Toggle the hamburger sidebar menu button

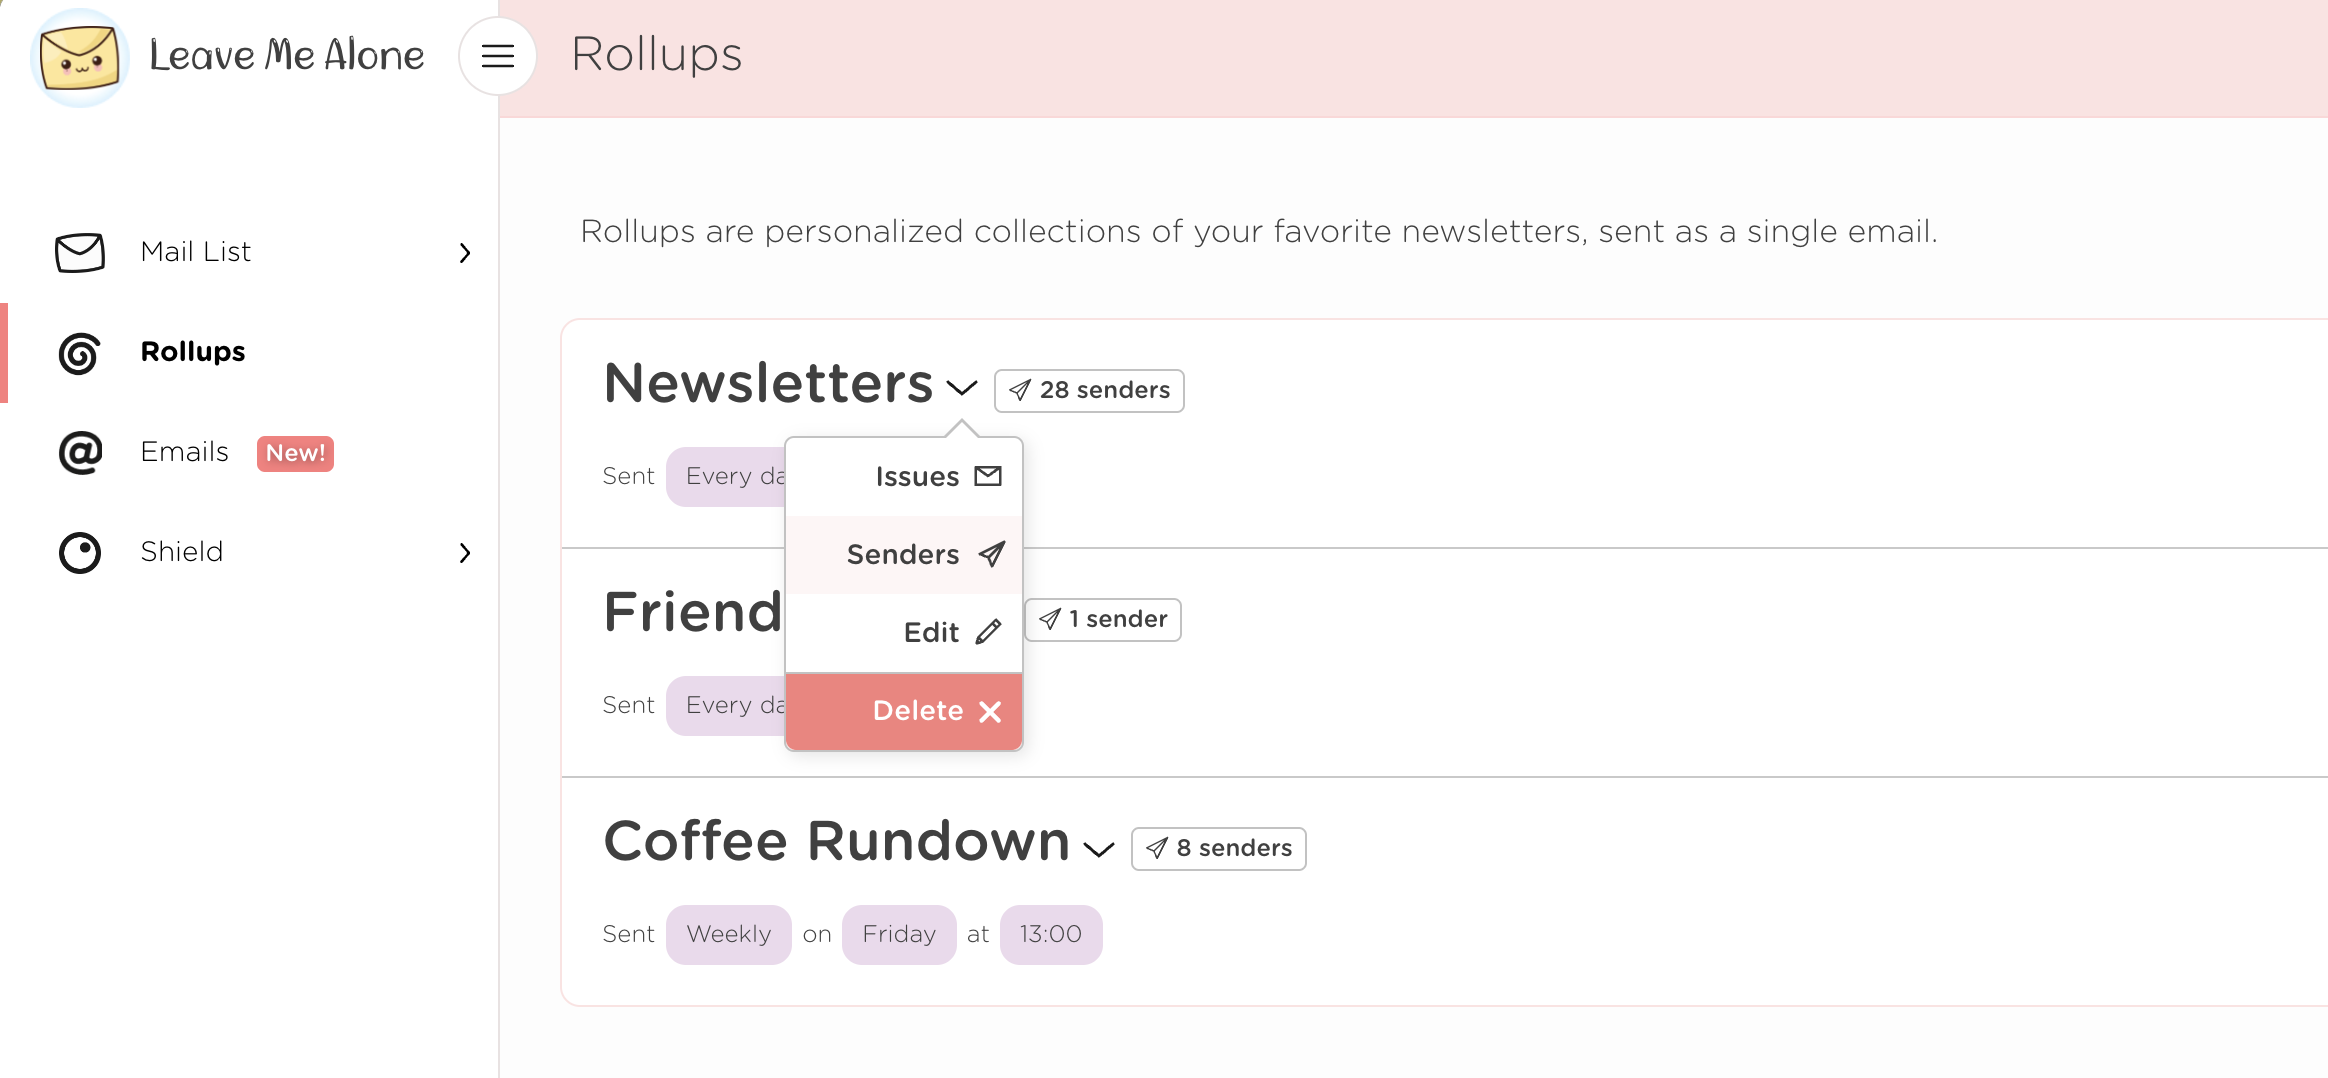coord(497,56)
